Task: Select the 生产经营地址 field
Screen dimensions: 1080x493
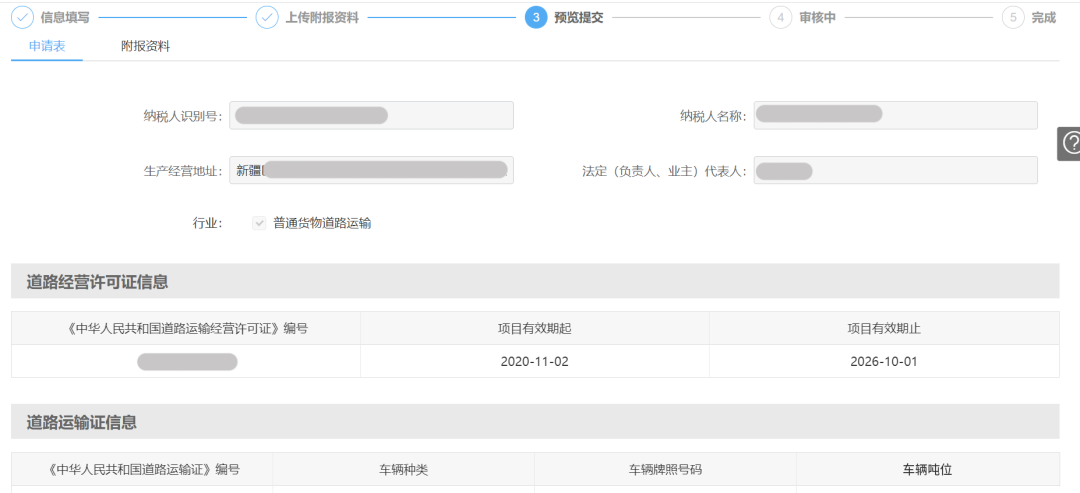Action: tap(371, 170)
